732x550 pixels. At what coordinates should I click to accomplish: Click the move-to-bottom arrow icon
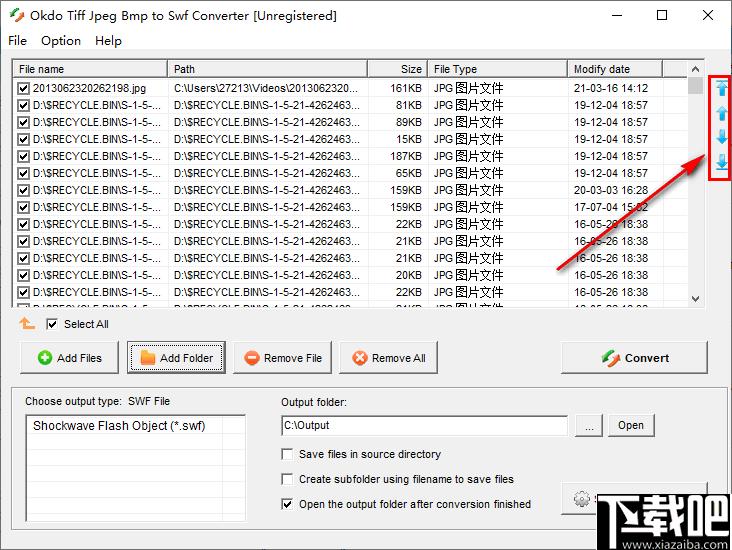721,162
